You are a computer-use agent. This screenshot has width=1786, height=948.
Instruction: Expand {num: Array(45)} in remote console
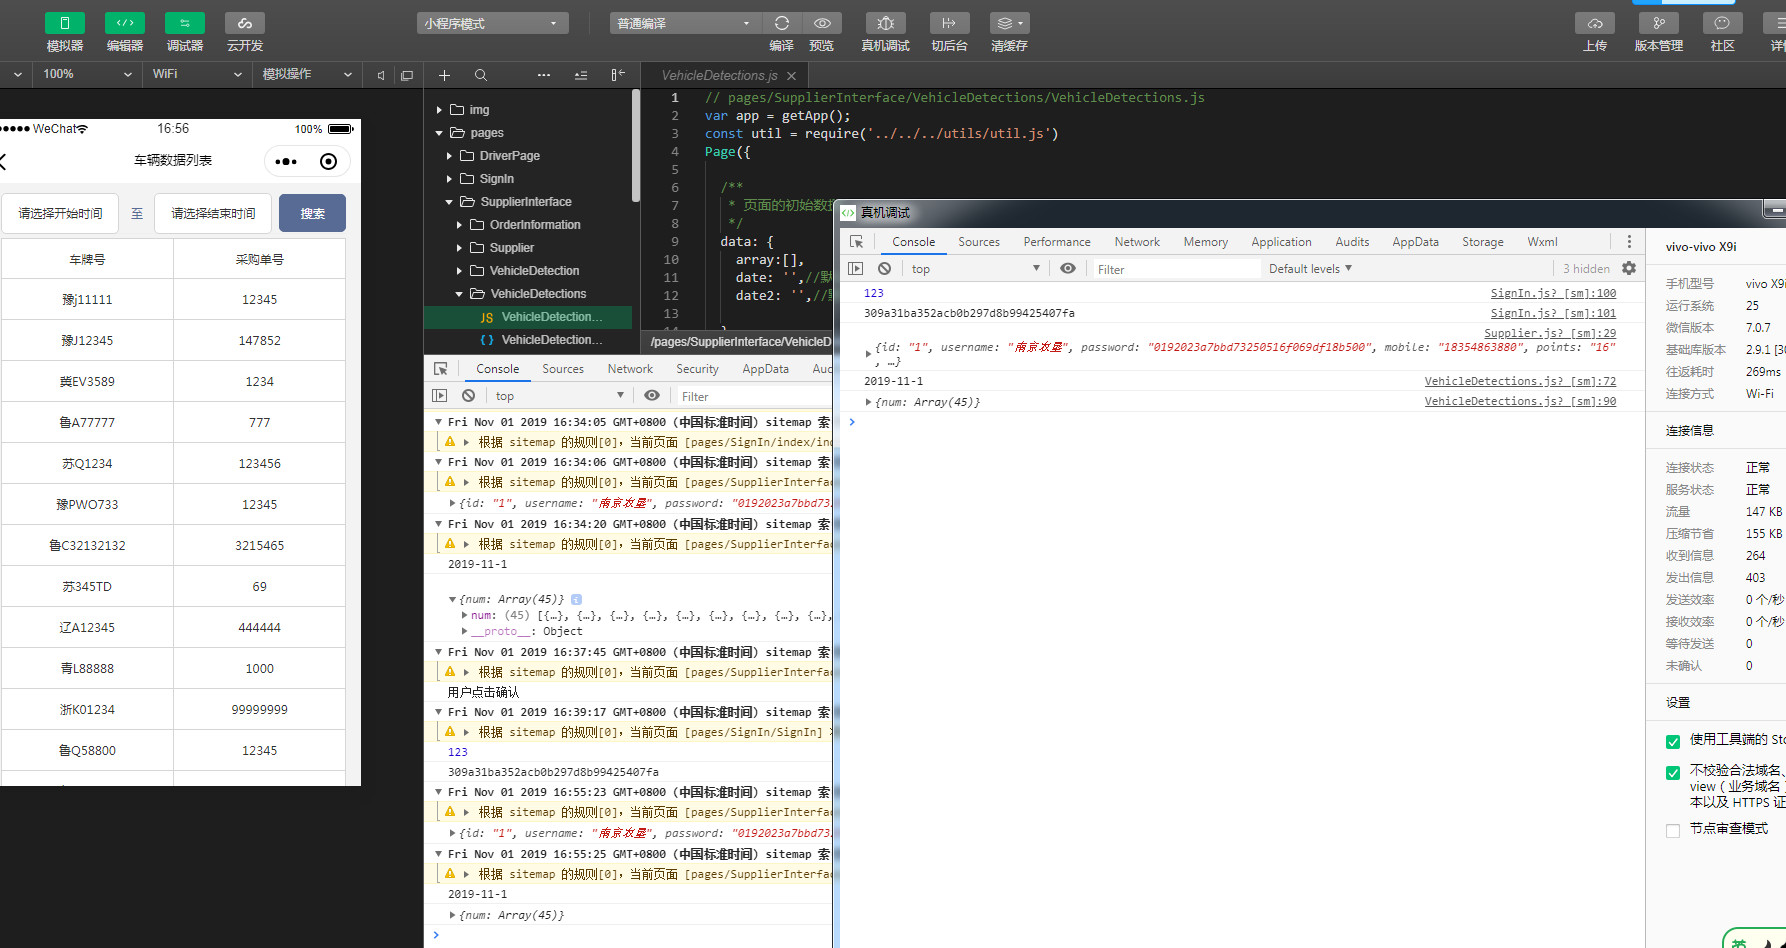coord(868,402)
